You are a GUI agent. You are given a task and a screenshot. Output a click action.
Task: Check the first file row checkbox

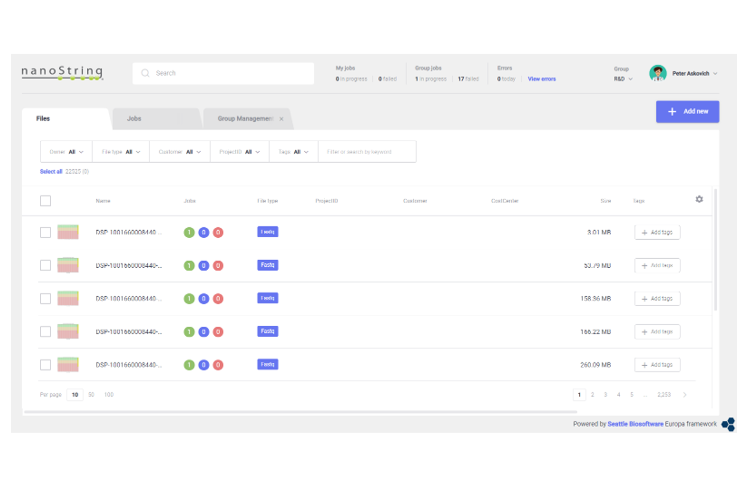coord(45,232)
